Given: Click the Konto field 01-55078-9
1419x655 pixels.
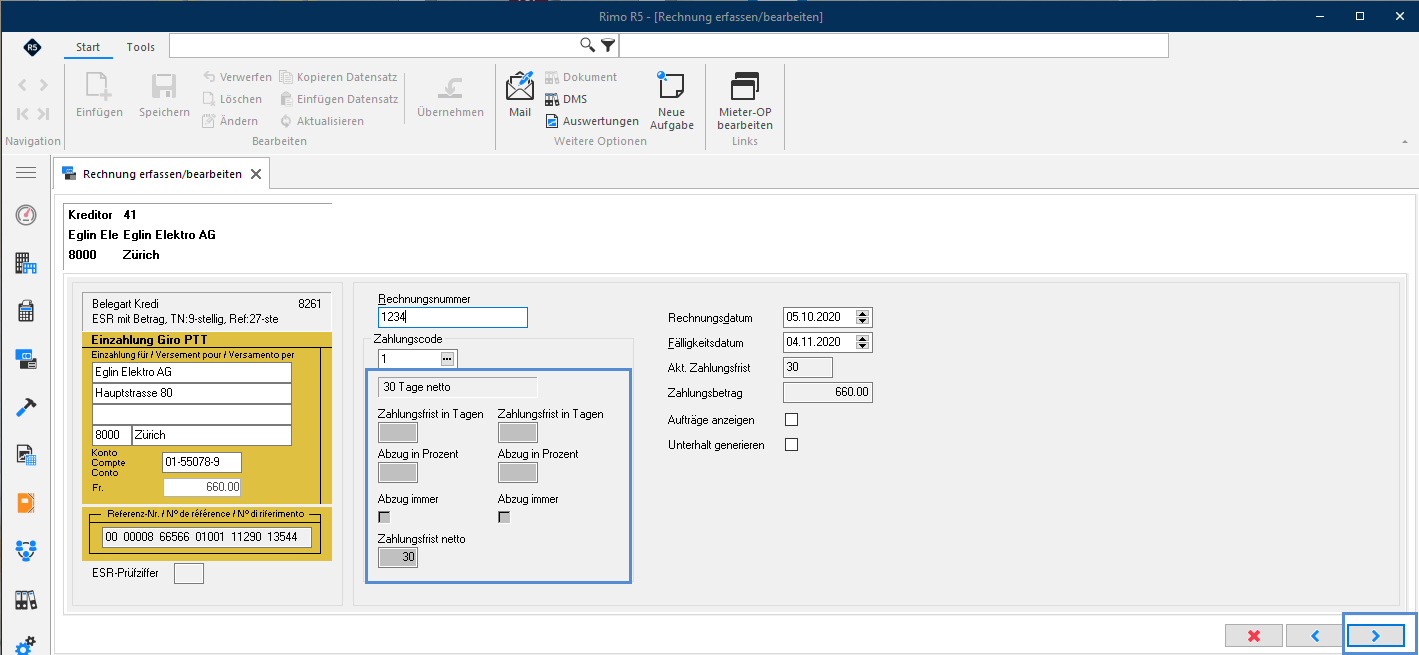Looking at the screenshot, I should click(x=201, y=463).
